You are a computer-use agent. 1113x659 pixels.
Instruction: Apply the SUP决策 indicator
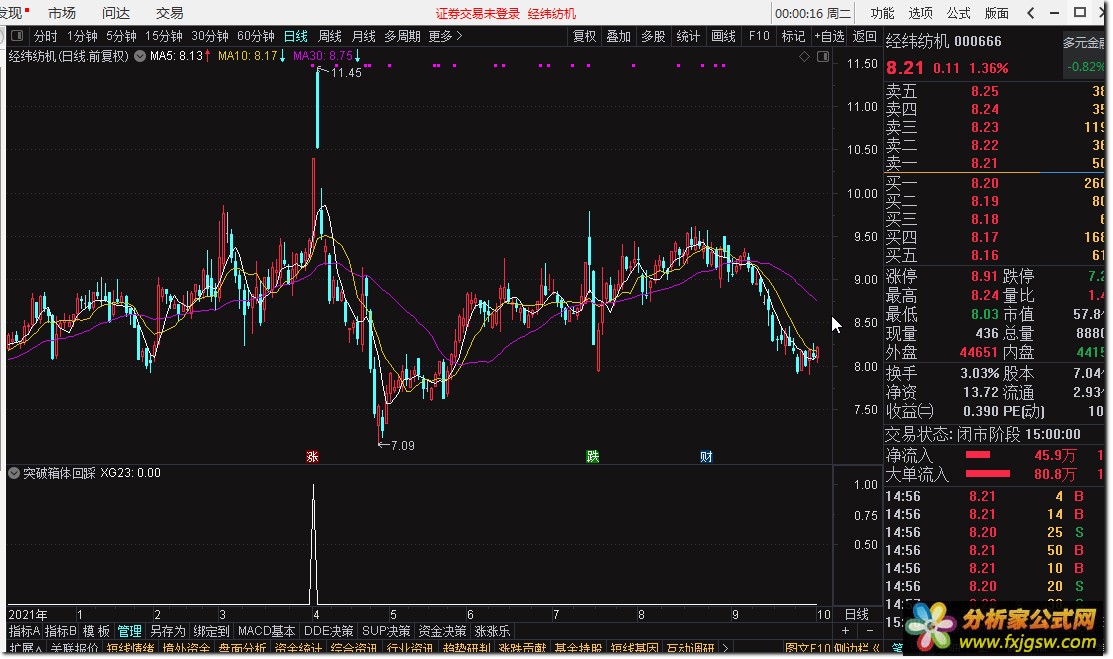tap(386, 631)
